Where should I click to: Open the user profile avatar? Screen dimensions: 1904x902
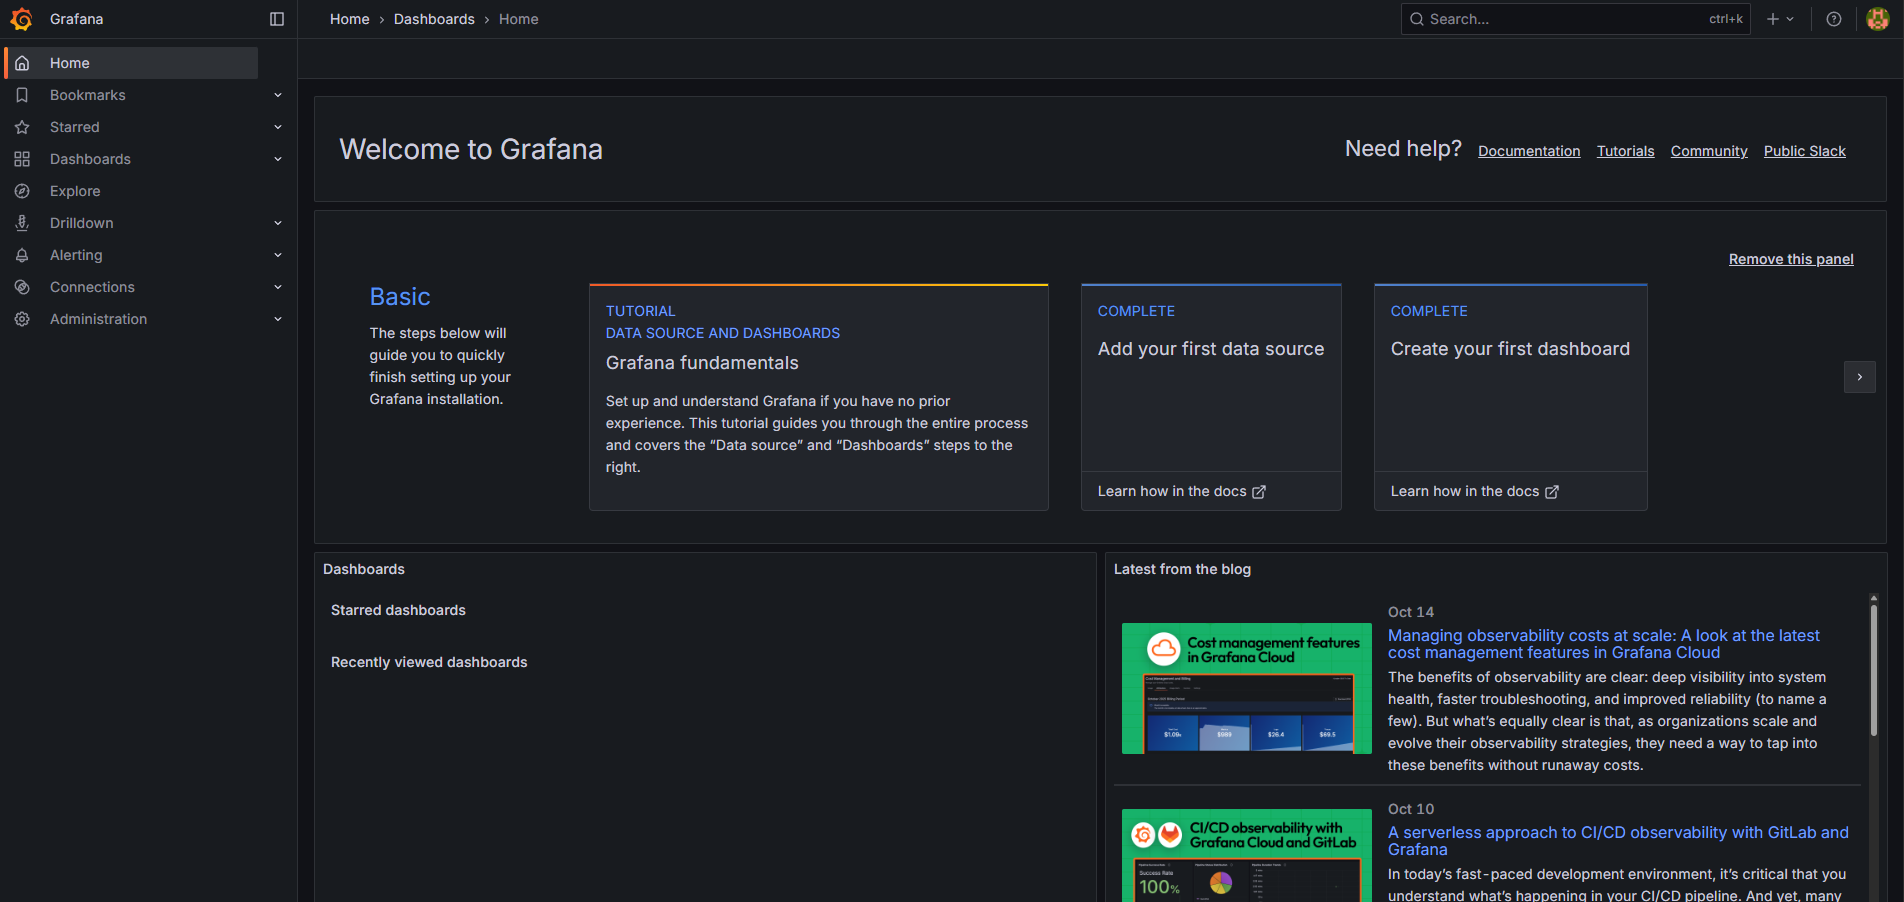1878,19
